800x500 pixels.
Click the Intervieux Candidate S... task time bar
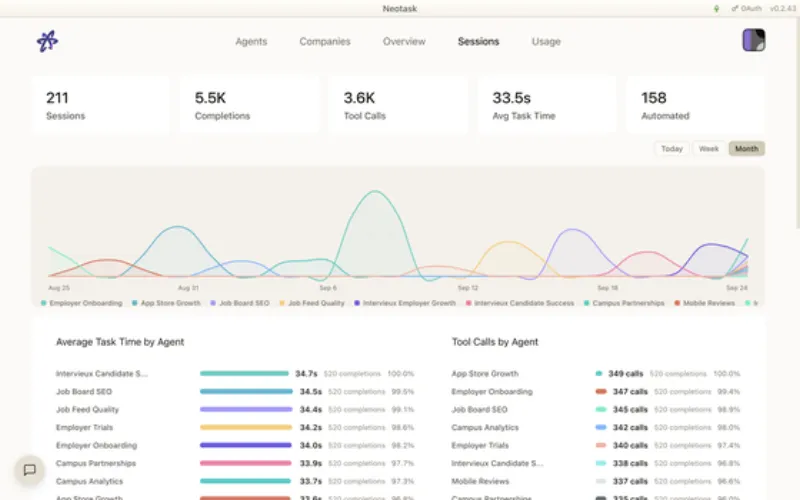coord(244,373)
